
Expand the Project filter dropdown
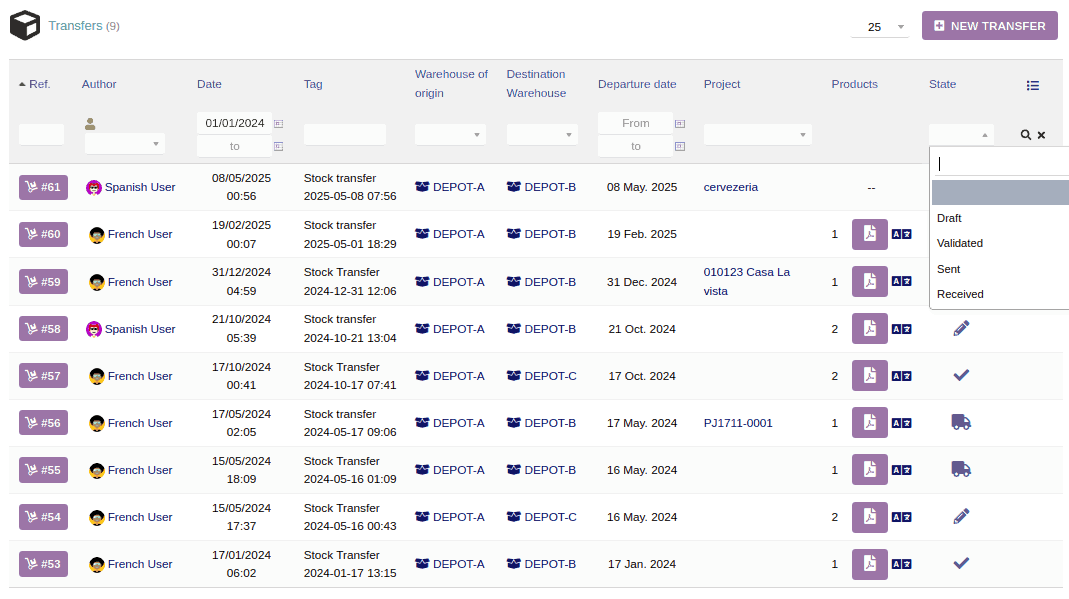[x=757, y=134]
